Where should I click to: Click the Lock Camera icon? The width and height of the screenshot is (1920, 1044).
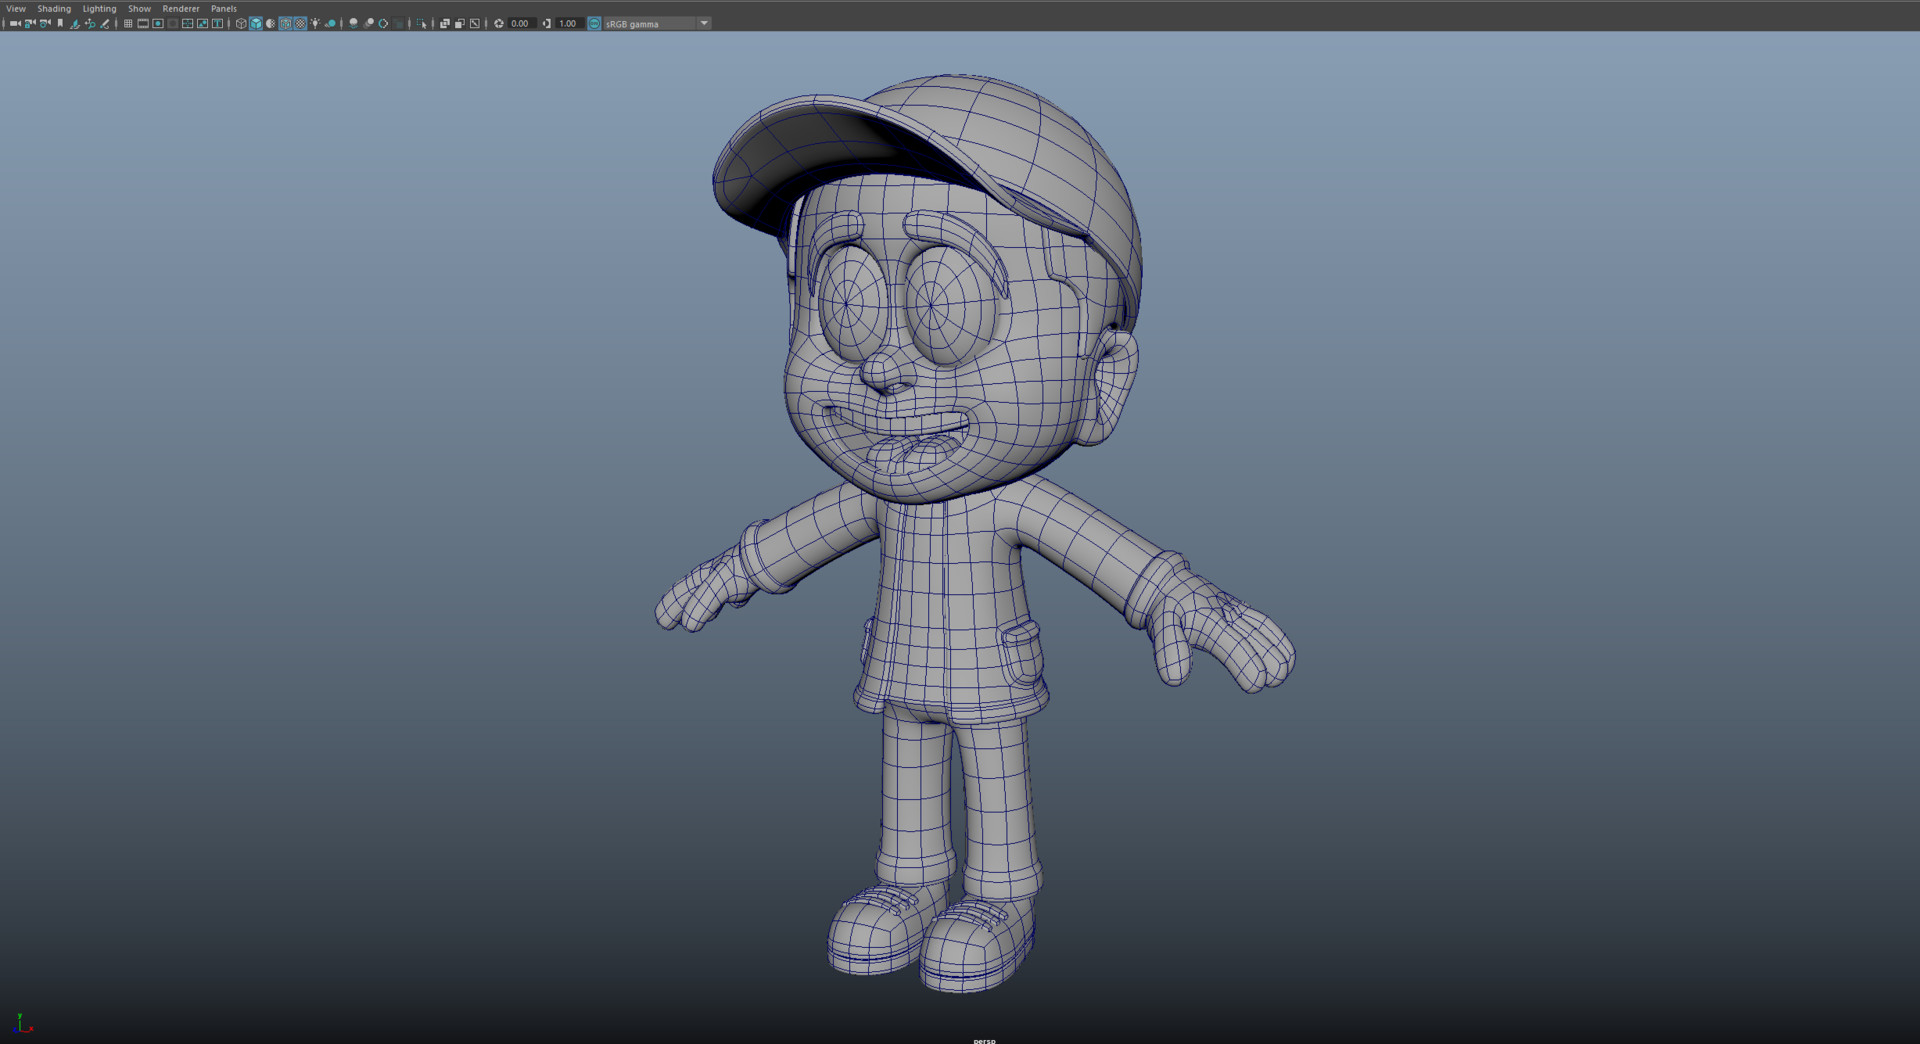pyautogui.click(x=29, y=23)
